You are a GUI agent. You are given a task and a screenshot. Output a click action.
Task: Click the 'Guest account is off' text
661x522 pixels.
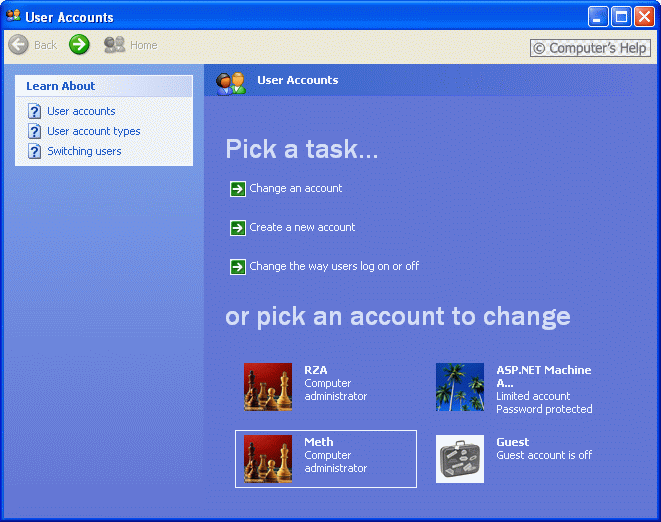(544, 455)
